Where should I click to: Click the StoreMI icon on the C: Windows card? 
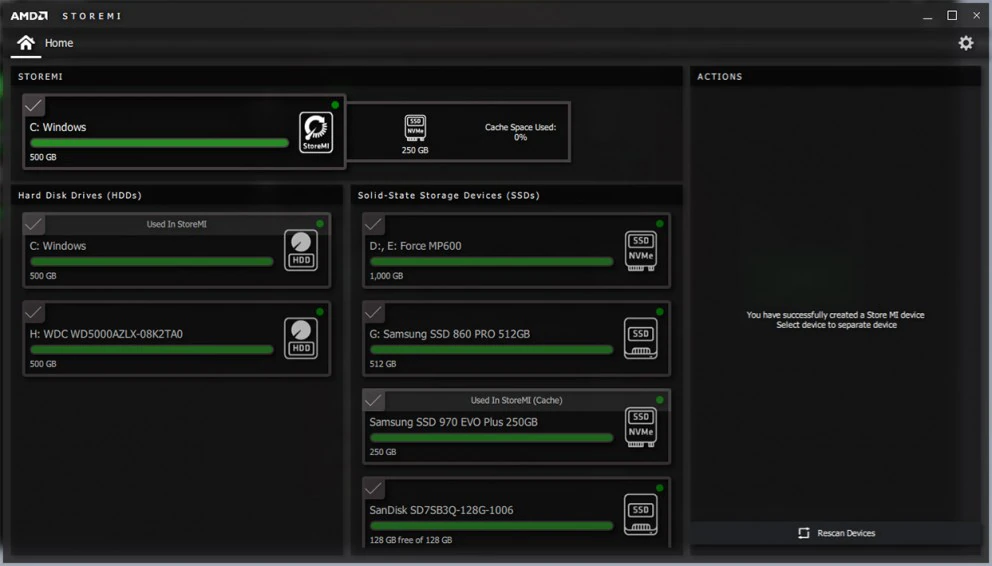pyautogui.click(x=316, y=132)
